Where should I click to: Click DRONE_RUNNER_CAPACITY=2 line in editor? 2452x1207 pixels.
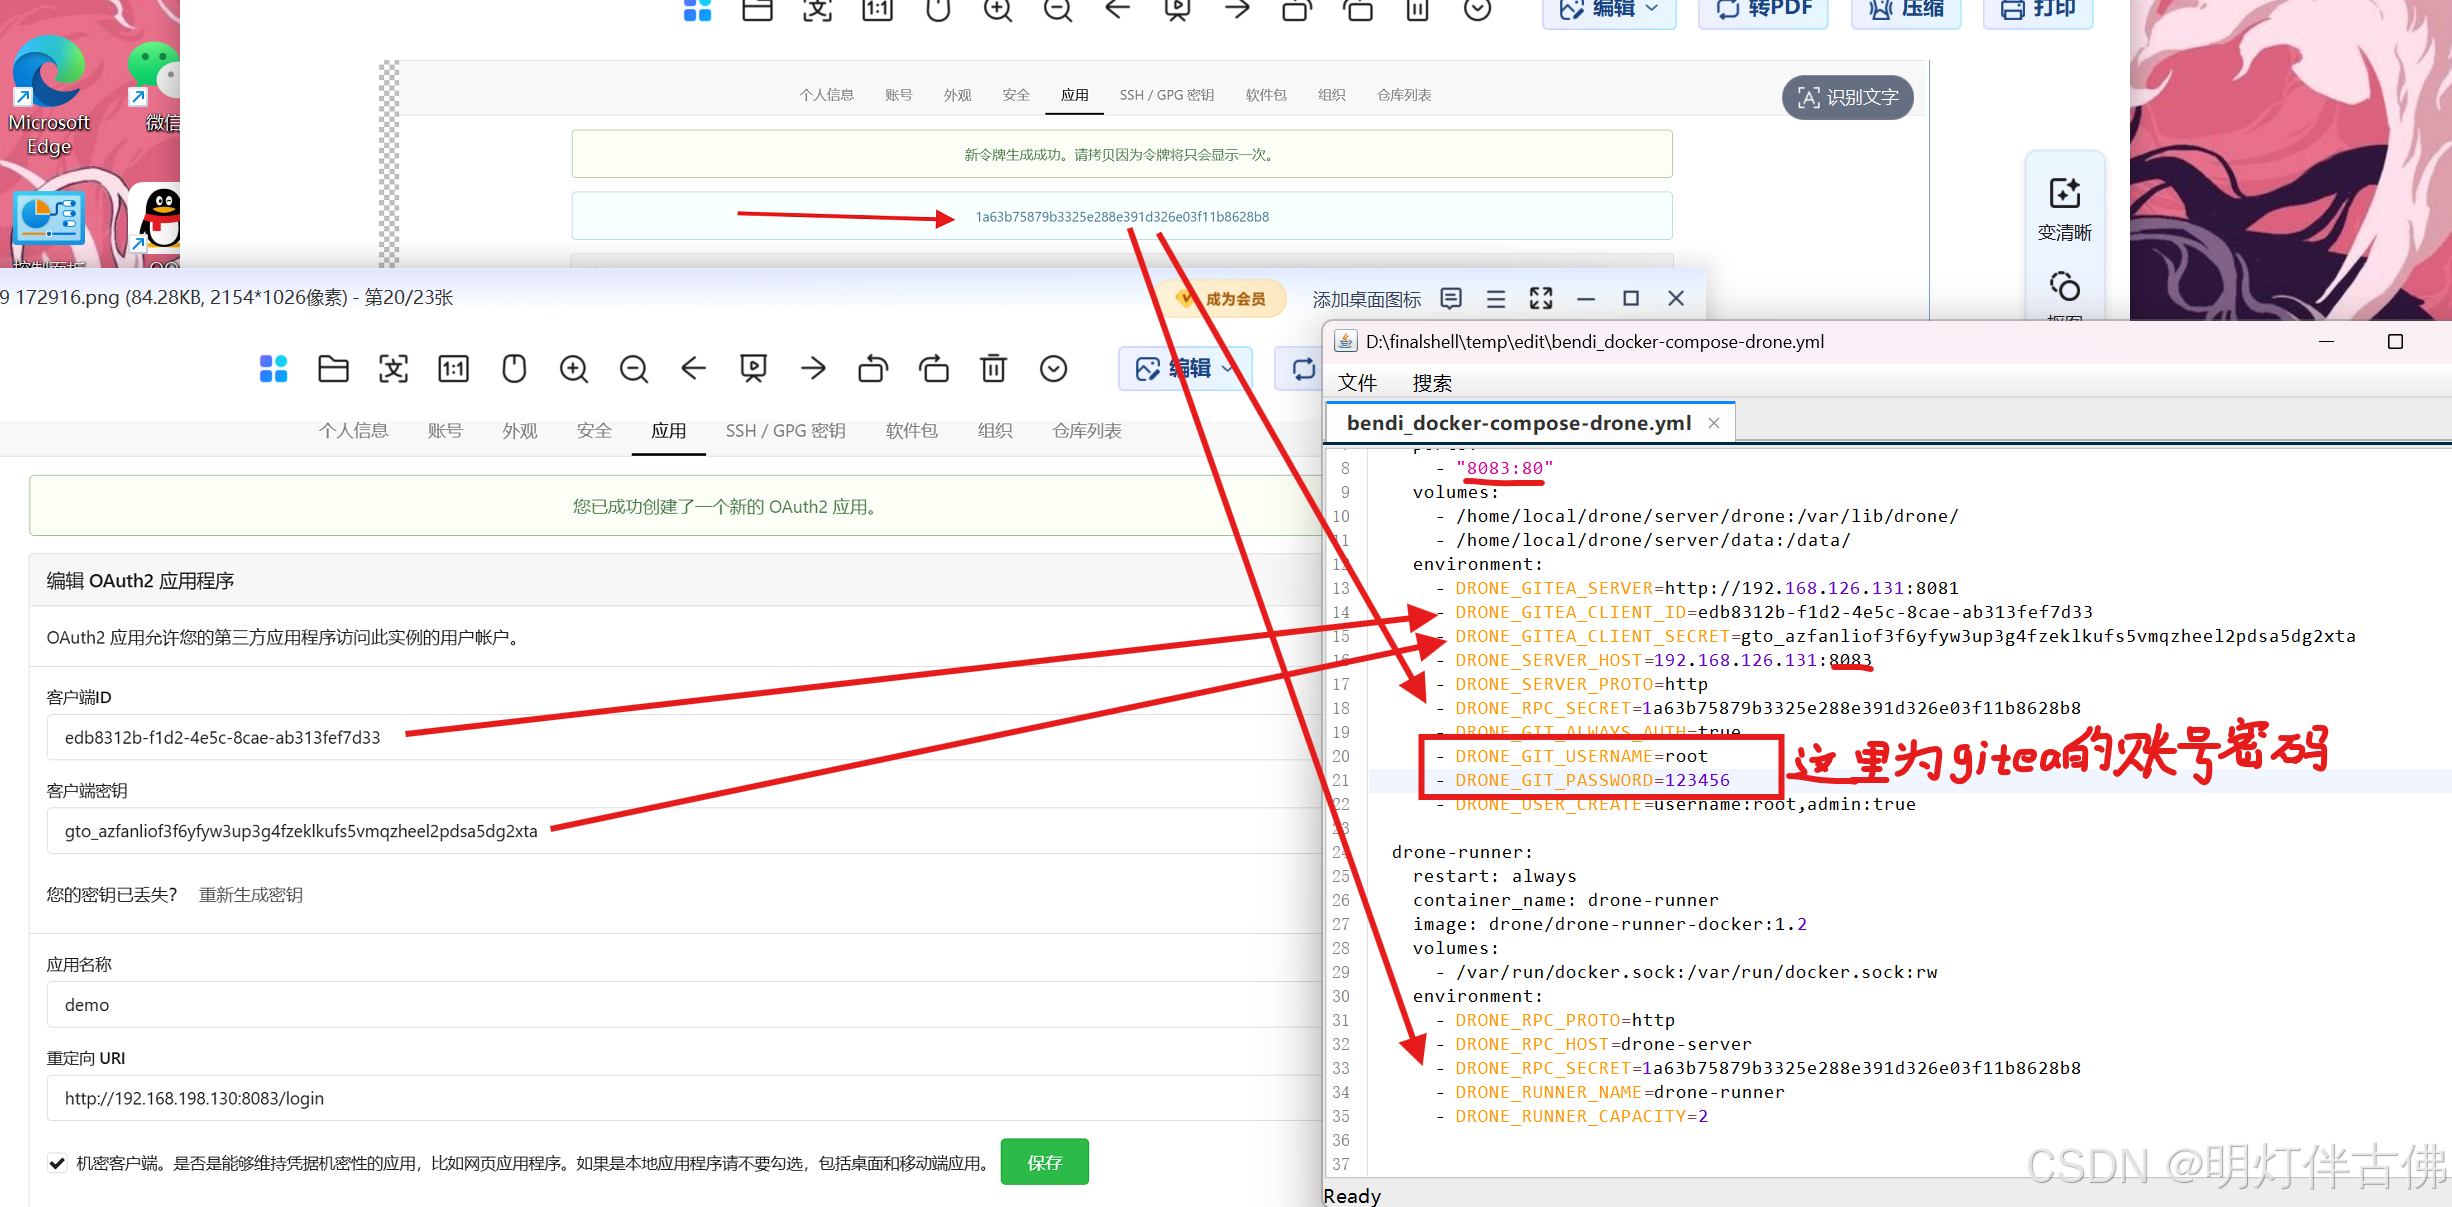coord(1581,1116)
